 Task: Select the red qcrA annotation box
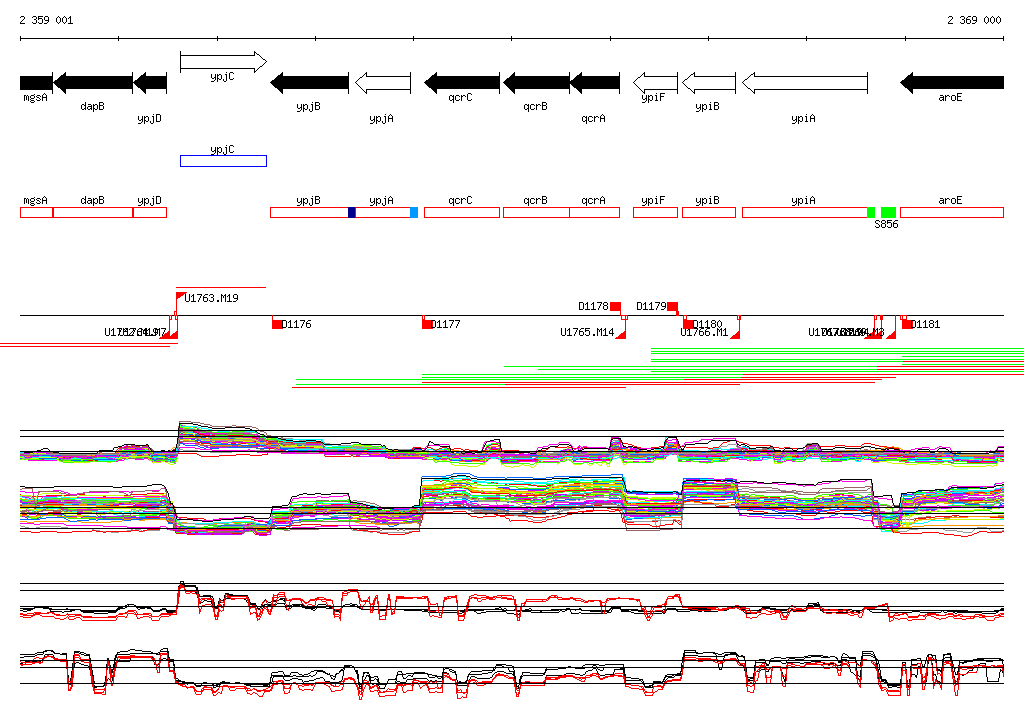(594, 212)
